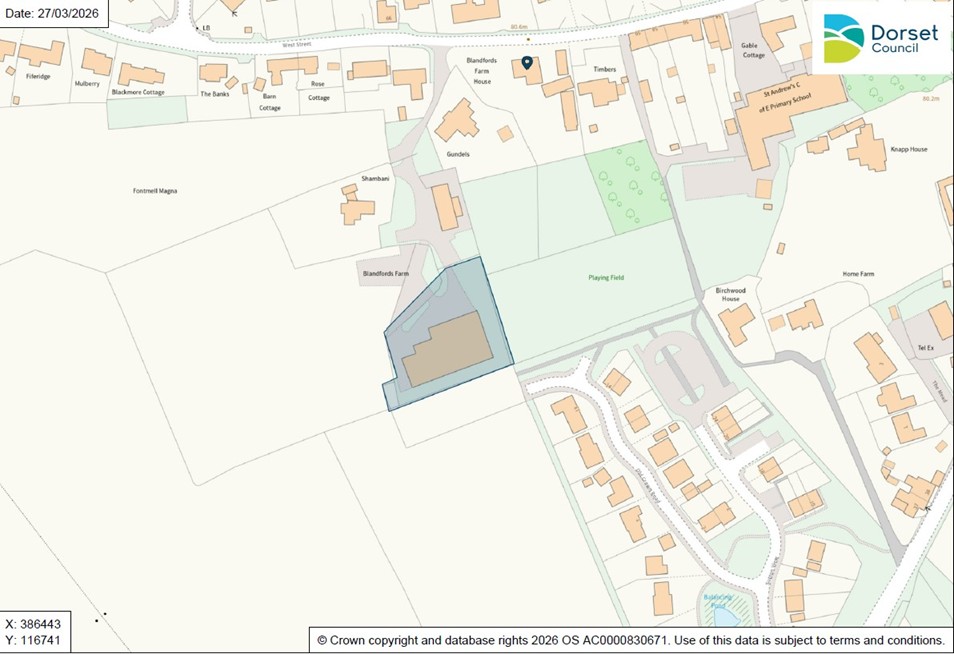The width and height of the screenshot is (954, 654).
Task: Click the Blackmore Cottage label
Action: (x=138, y=92)
